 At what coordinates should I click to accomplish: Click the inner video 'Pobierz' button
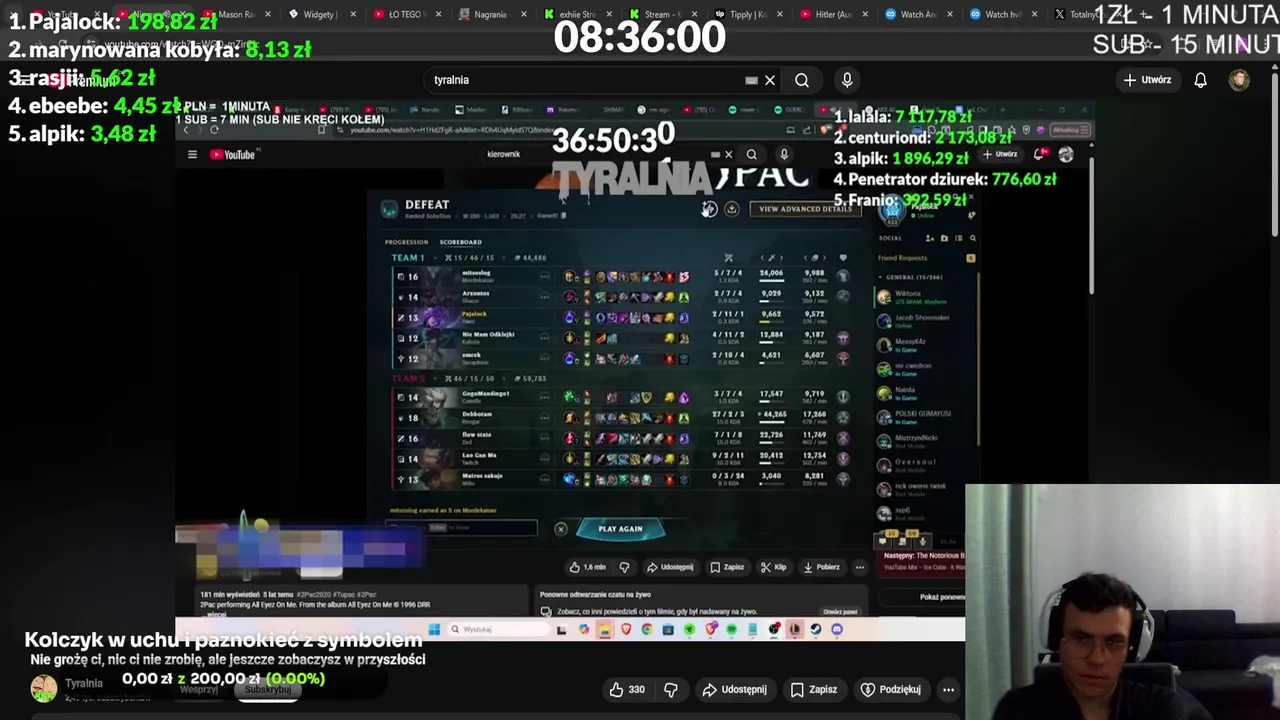[x=821, y=567]
